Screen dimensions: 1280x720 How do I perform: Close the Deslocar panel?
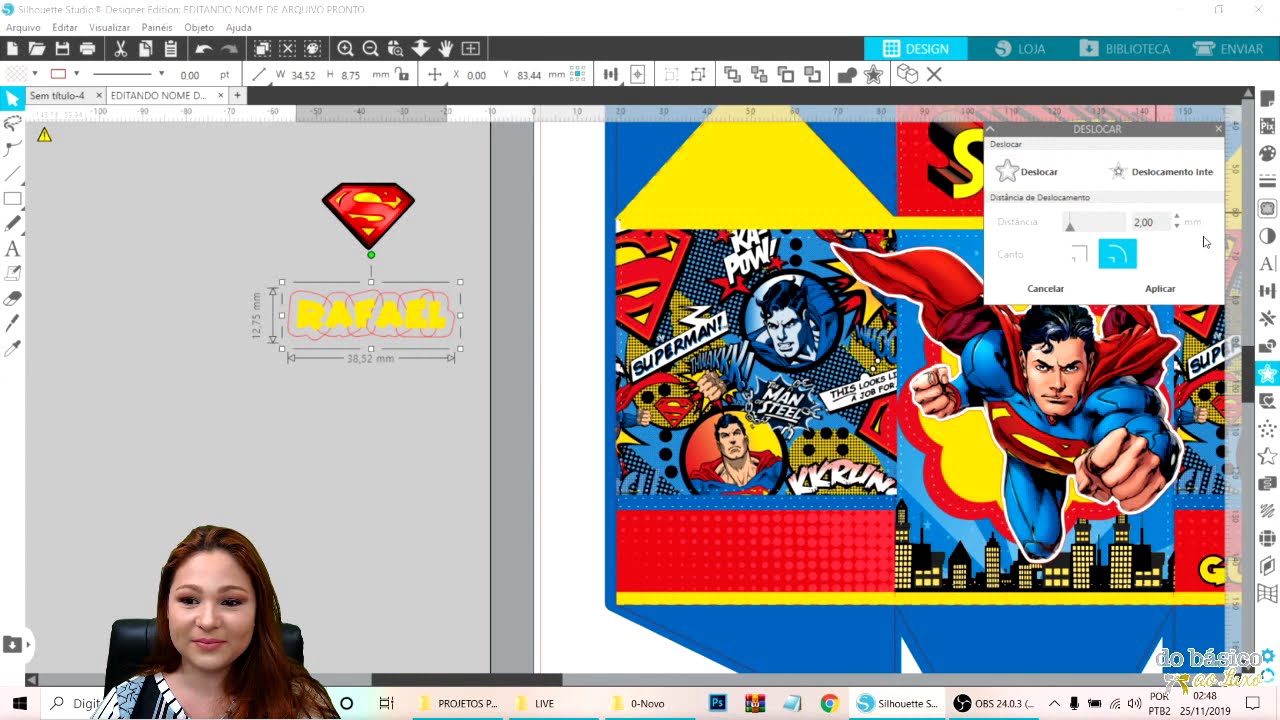(1218, 129)
